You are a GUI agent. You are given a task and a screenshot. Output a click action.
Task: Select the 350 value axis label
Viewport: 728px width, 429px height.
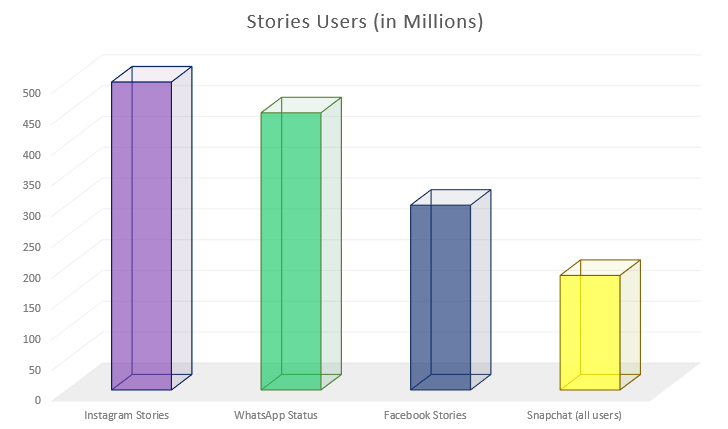[32, 184]
